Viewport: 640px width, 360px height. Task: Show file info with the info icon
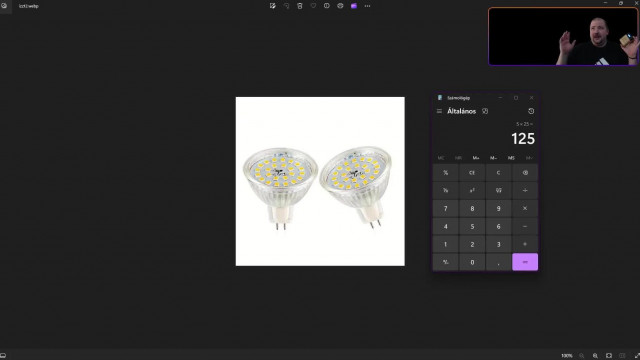tap(327, 6)
